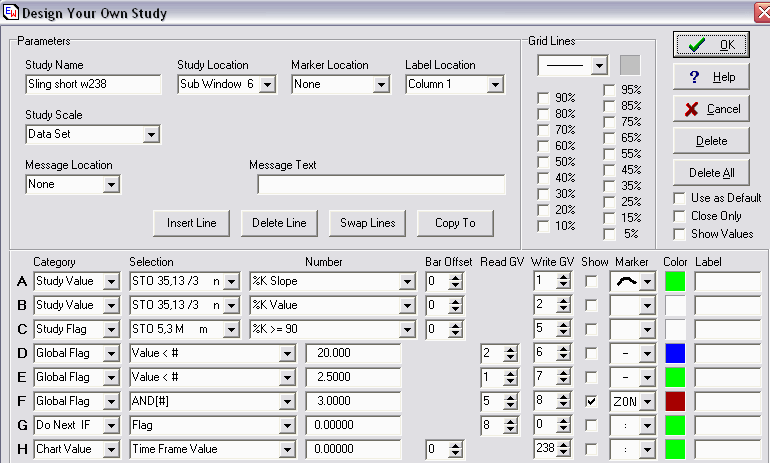The image size is (770, 463).
Task: Click the row A Bar Offset stepper
Action: (455, 282)
